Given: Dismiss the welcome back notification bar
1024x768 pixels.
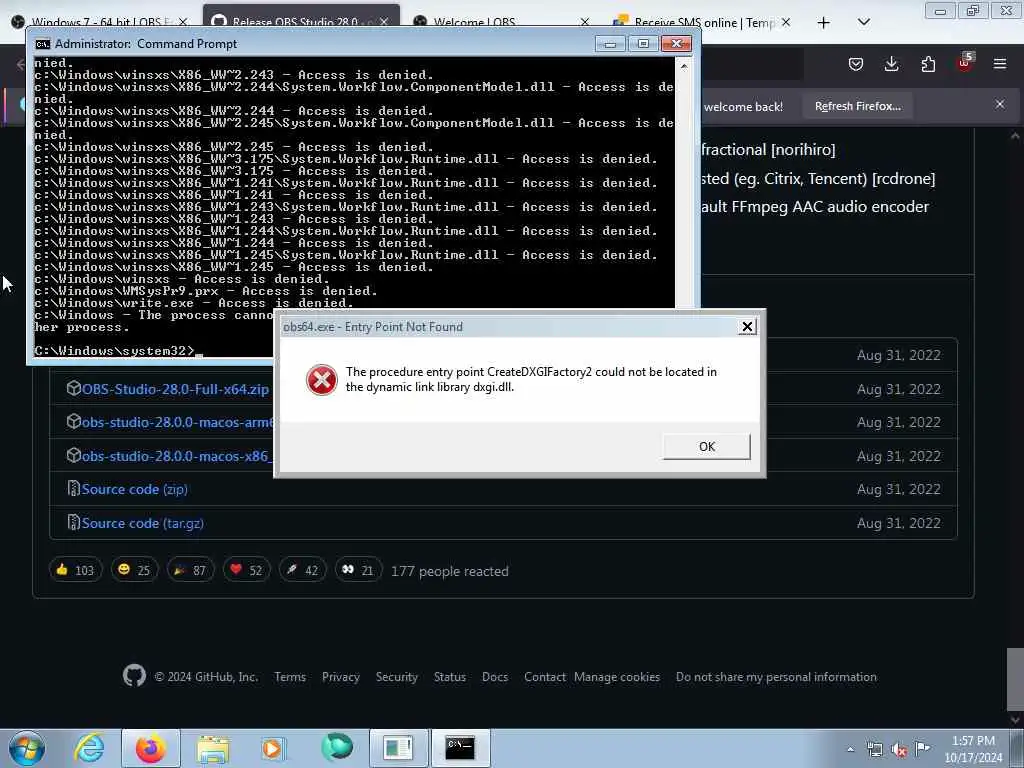Looking at the screenshot, I should (x=1000, y=104).
